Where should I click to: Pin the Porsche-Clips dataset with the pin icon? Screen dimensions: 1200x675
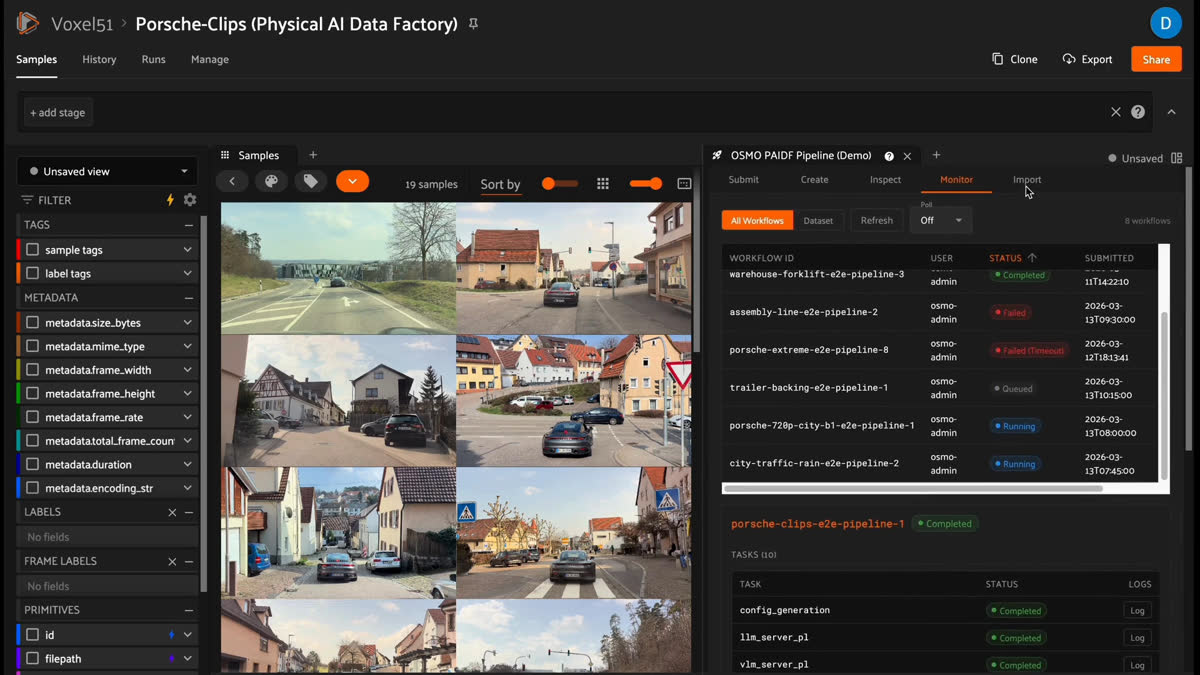coord(473,24)
